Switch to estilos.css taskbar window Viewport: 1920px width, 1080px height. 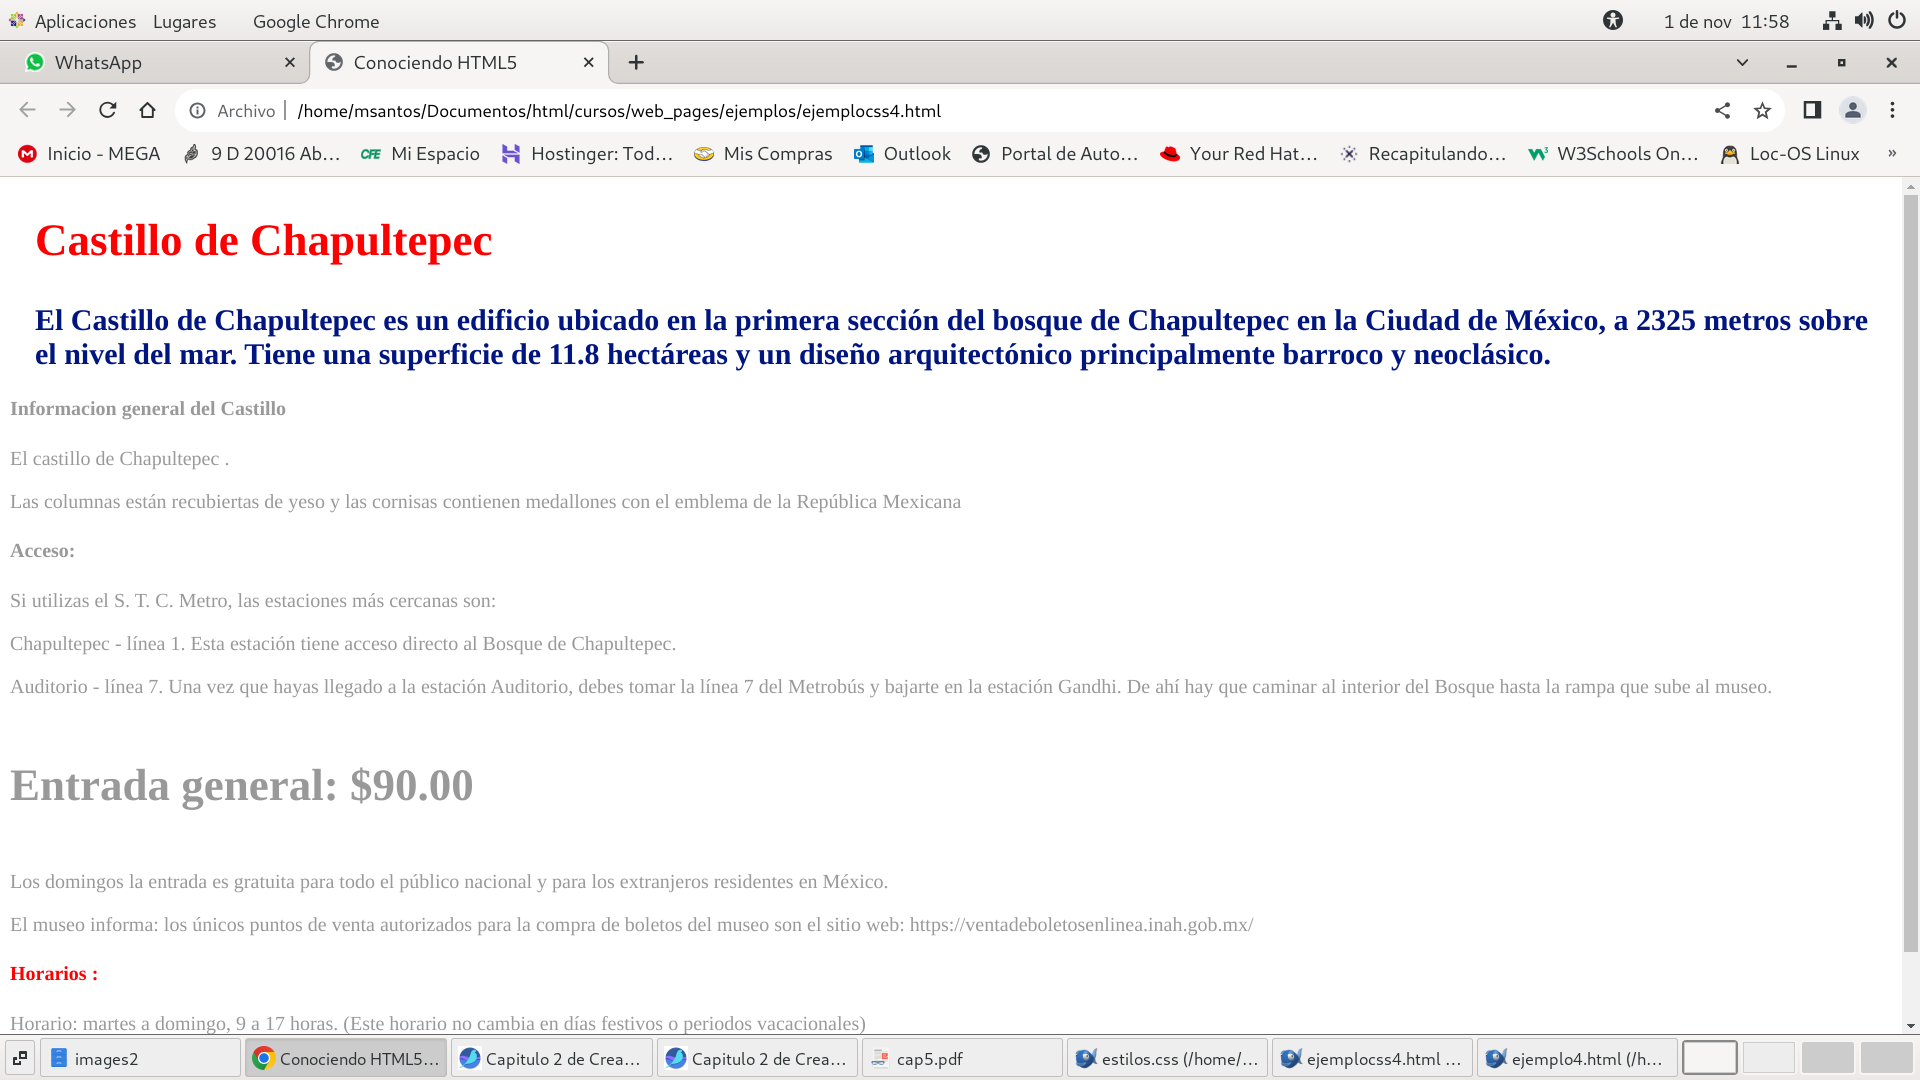pyautogui.click(x=1168, y=1058)
